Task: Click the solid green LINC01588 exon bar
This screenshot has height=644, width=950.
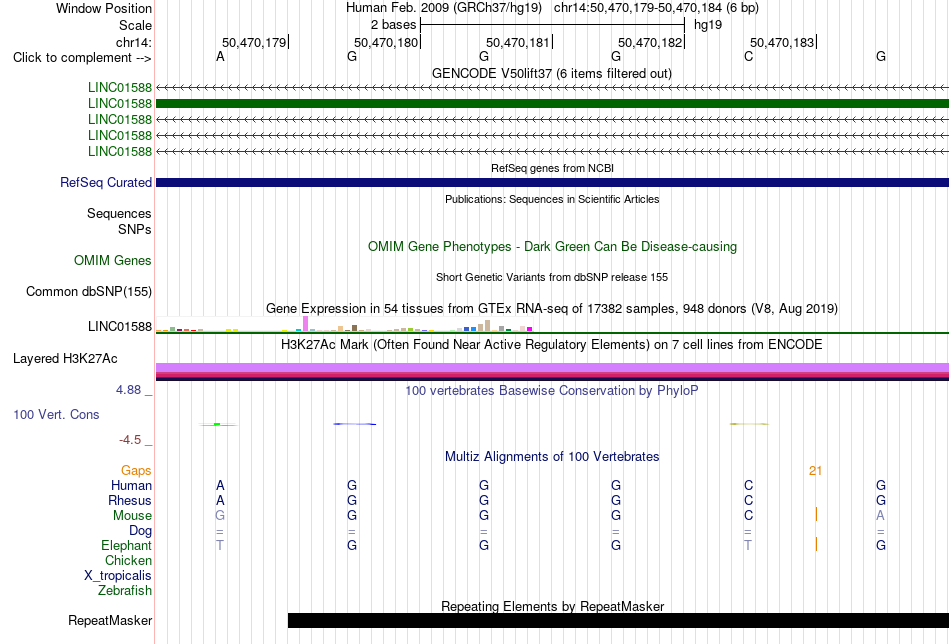Action: (x=552, y=104)
